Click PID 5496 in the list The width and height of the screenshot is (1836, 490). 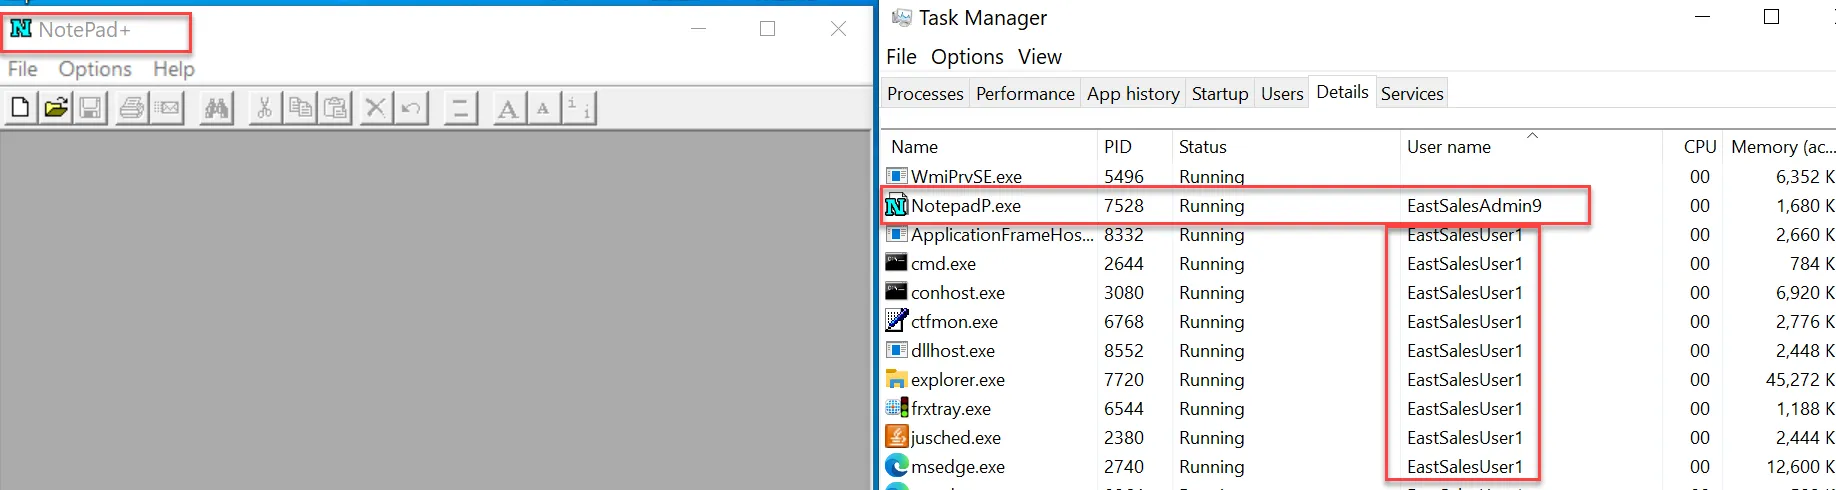click(1124, 176)
